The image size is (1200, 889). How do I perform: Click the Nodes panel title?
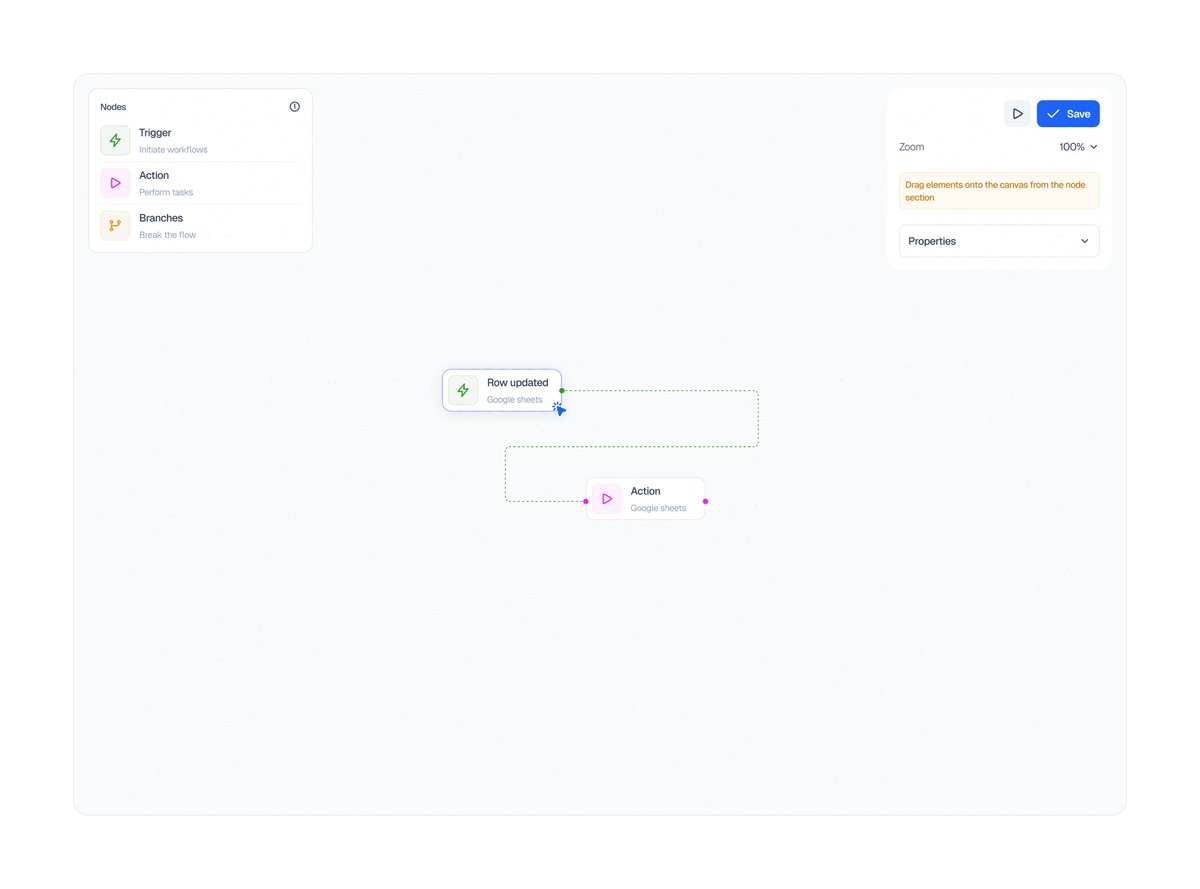pos(113,106)
